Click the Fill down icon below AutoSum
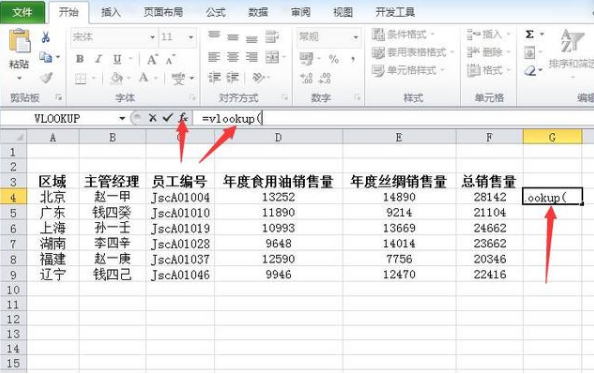Screen dimensions: 594x374 [x=530, y=53]
